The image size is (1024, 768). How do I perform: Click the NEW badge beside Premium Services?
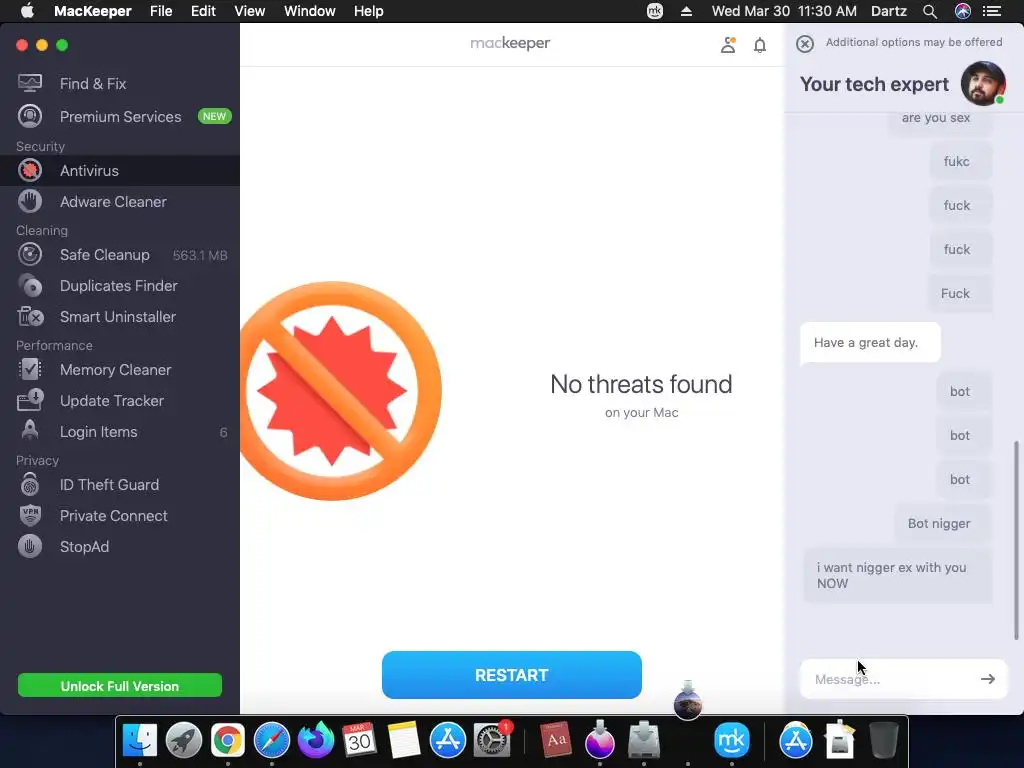[x=214, y=116]
